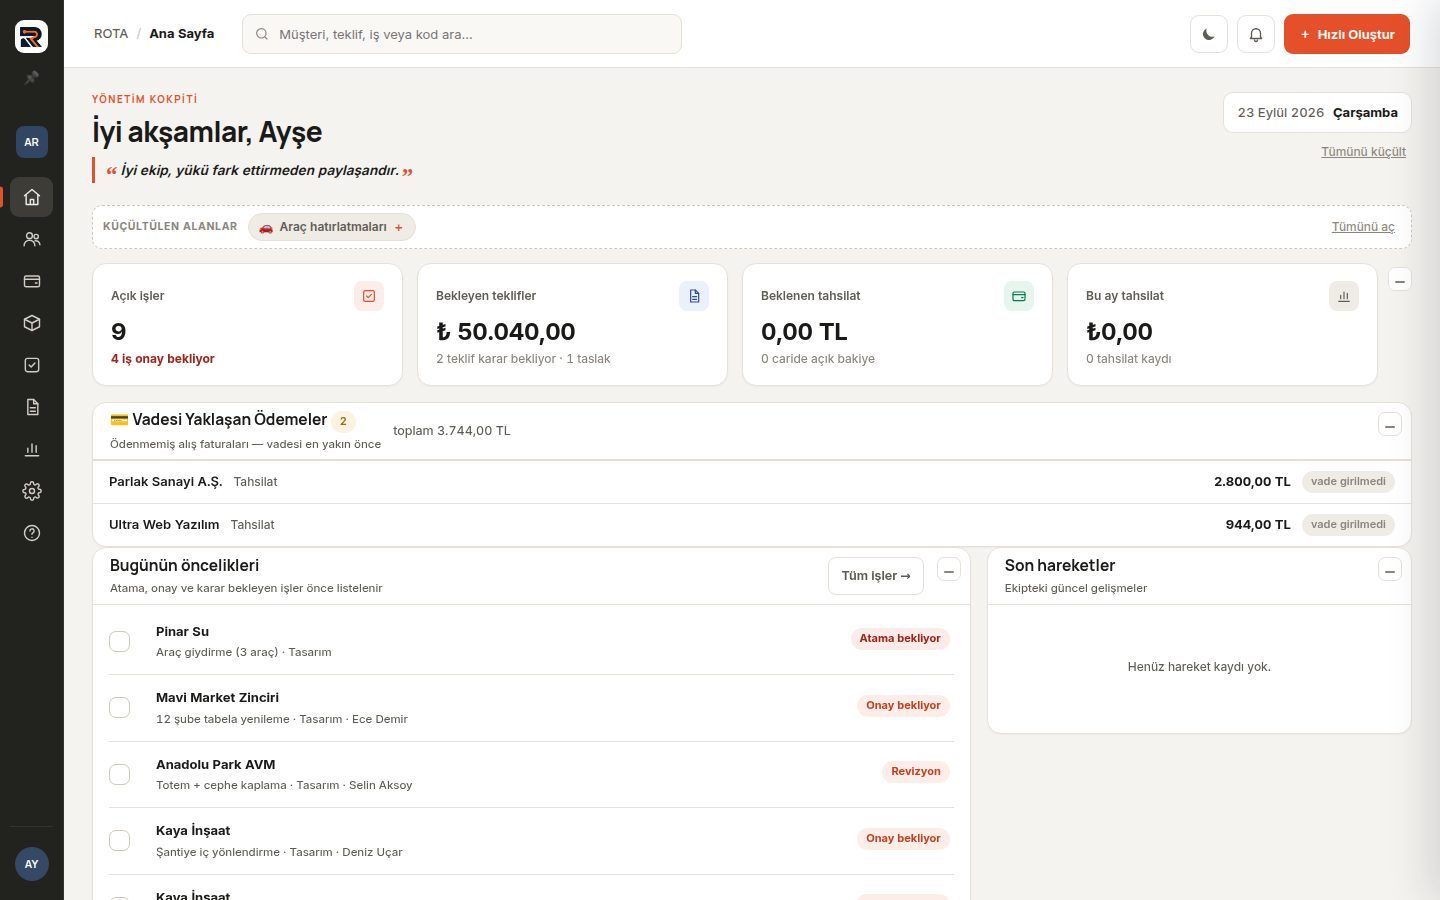Open Tüm işler list
Image resolution: width=1440 pixels, height=900 pixels.
pos(876,576)
